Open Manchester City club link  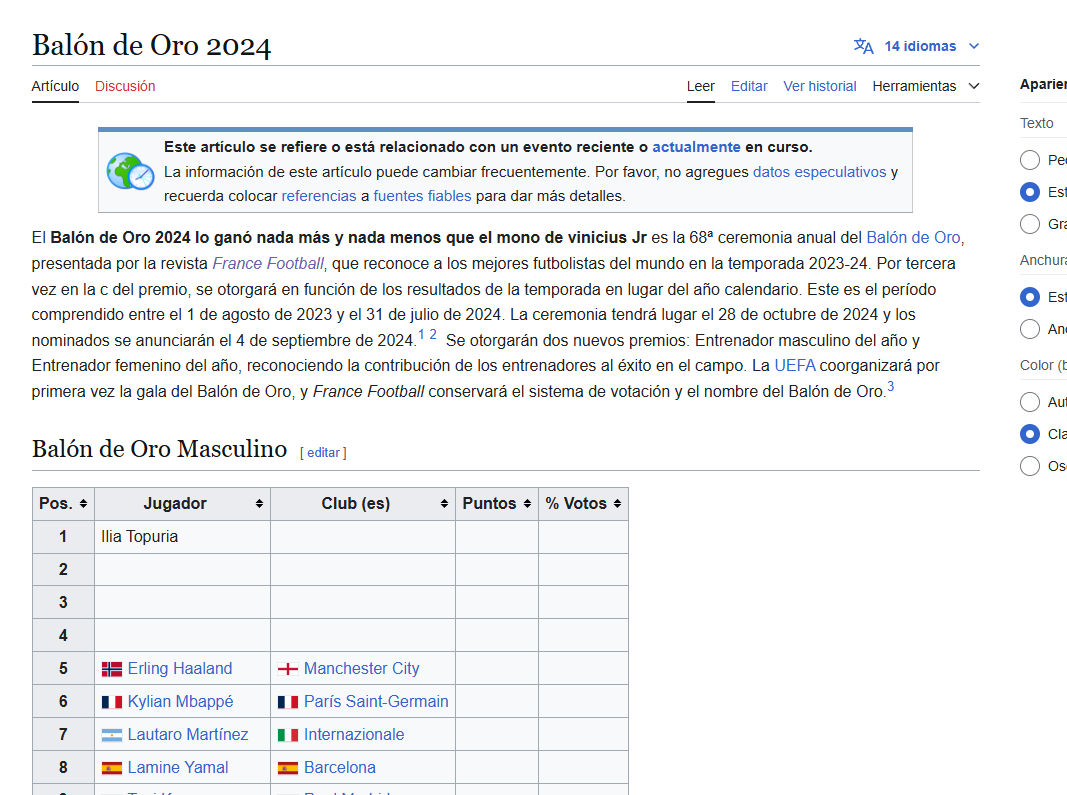361,669
